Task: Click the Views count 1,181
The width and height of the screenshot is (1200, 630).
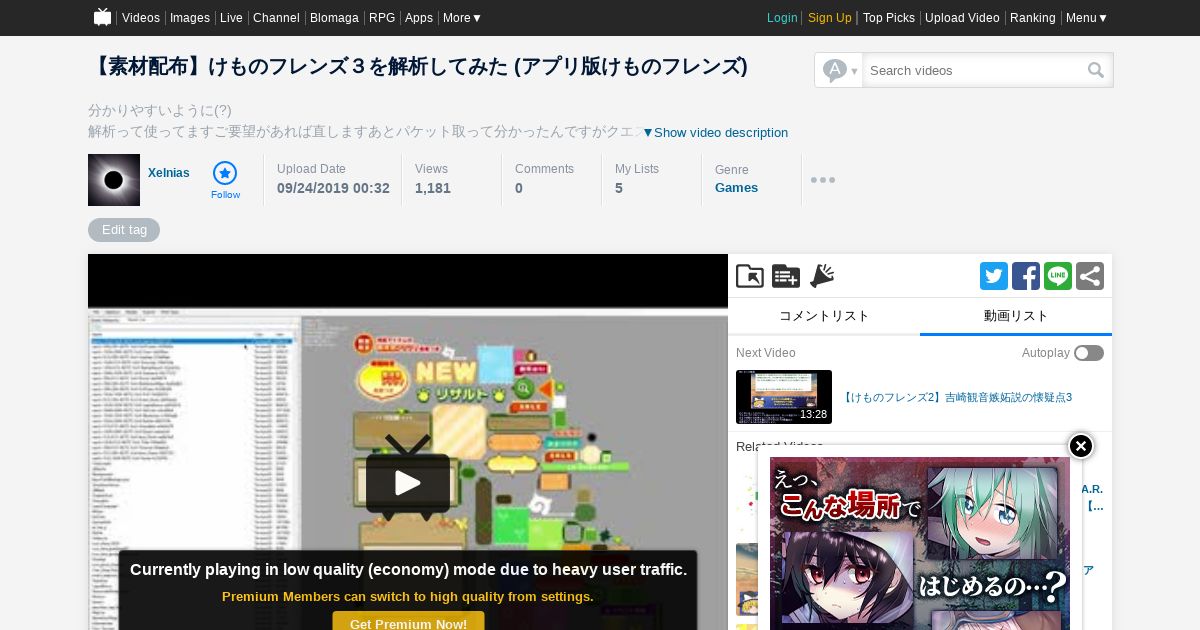Action: 433,188
